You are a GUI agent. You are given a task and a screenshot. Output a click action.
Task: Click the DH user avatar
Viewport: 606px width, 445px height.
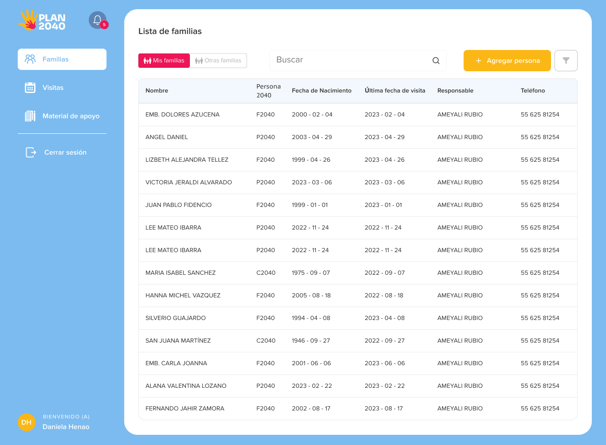(x=27, y=422)
